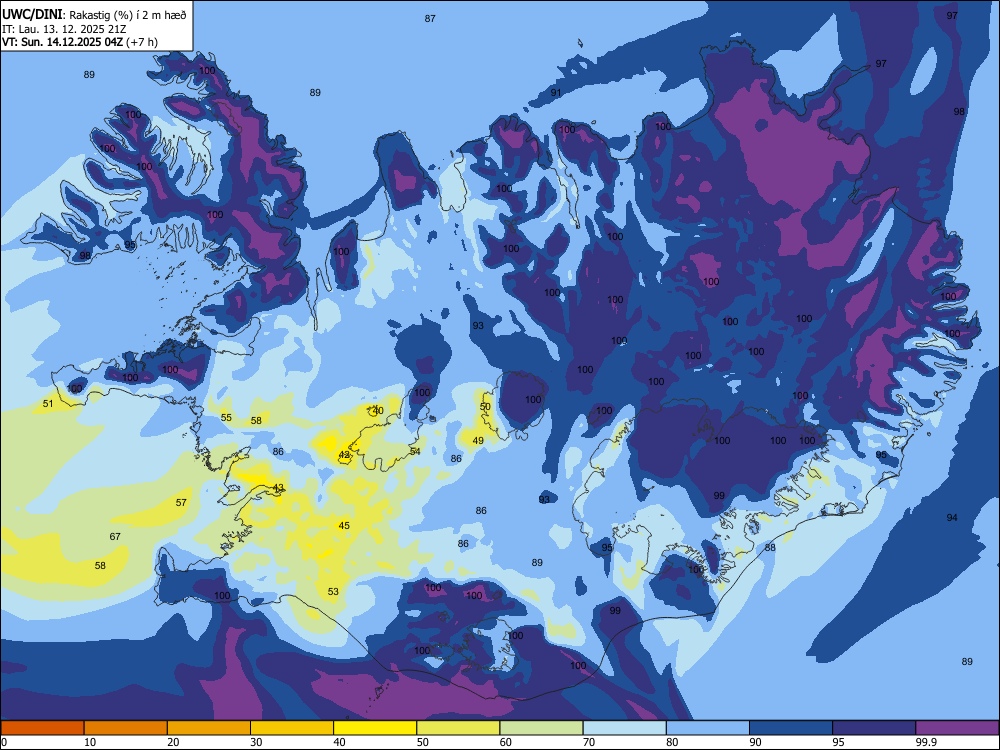Click the valid time 'VT: Sun. 14.12.2025 04Z'
The width and height of the screenshot is (1000, 750).
click(x=62, y=42)
